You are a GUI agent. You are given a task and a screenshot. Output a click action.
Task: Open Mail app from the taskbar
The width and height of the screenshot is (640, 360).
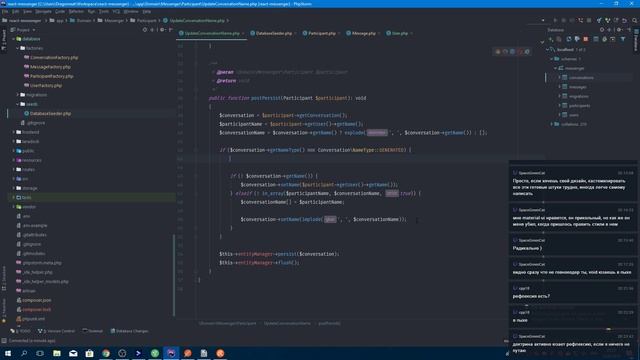click(73, 353)
